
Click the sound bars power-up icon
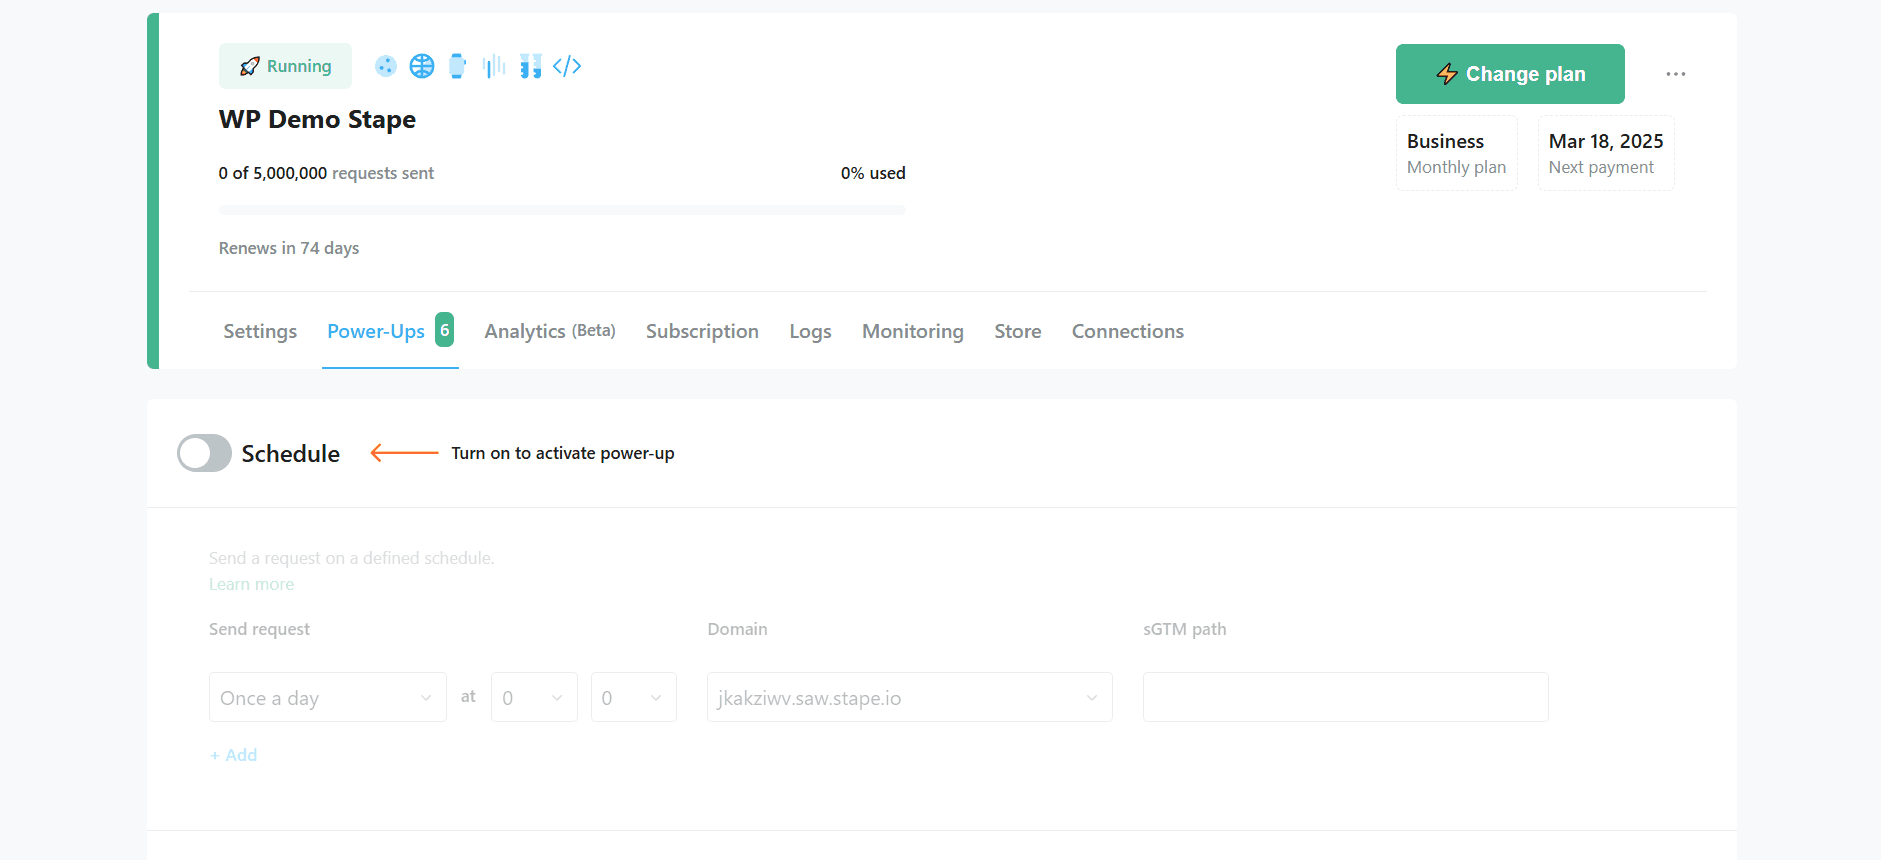pos(494,66)
